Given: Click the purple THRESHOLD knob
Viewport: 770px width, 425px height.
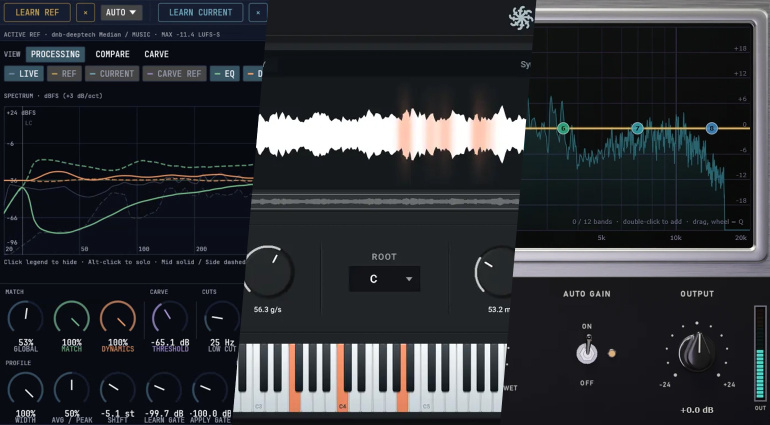Looking at the screenshot, I should click(x=170, y=317).
